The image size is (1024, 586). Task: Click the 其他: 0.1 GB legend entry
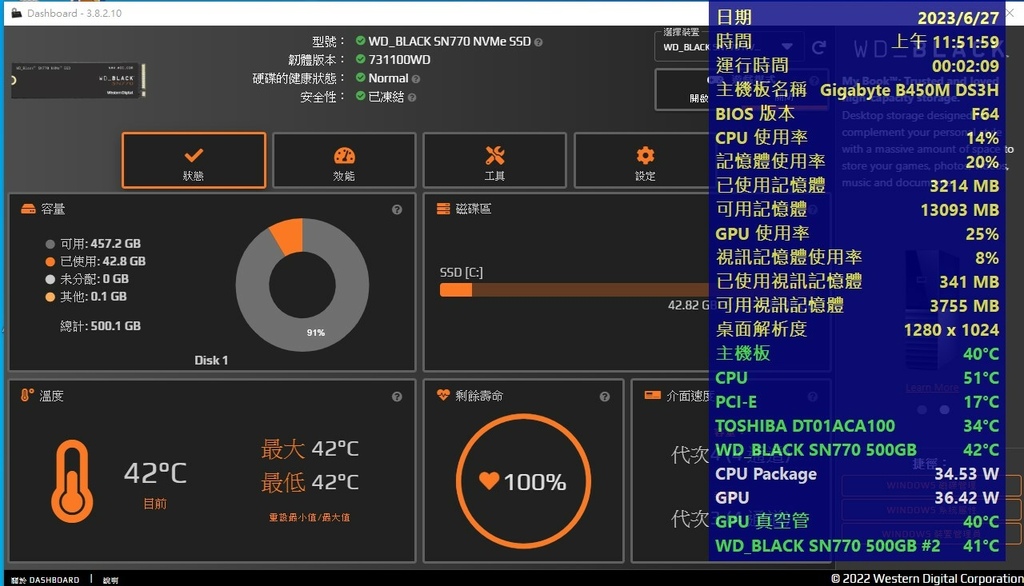[x=86, y=297]
